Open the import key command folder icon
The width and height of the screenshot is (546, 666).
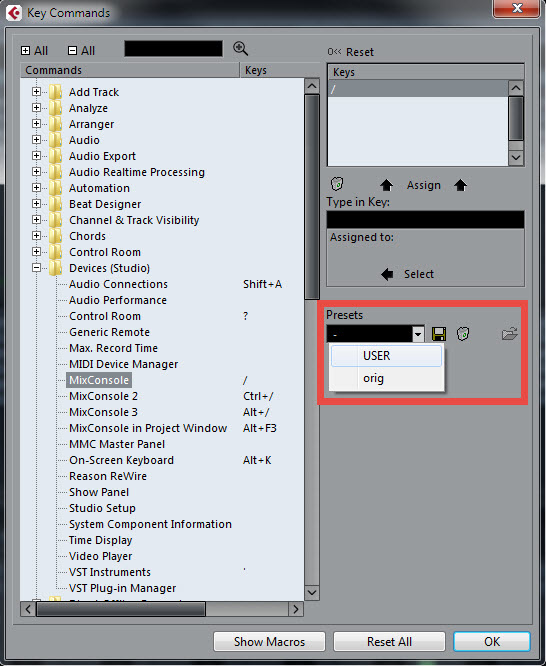pos(509,334)
